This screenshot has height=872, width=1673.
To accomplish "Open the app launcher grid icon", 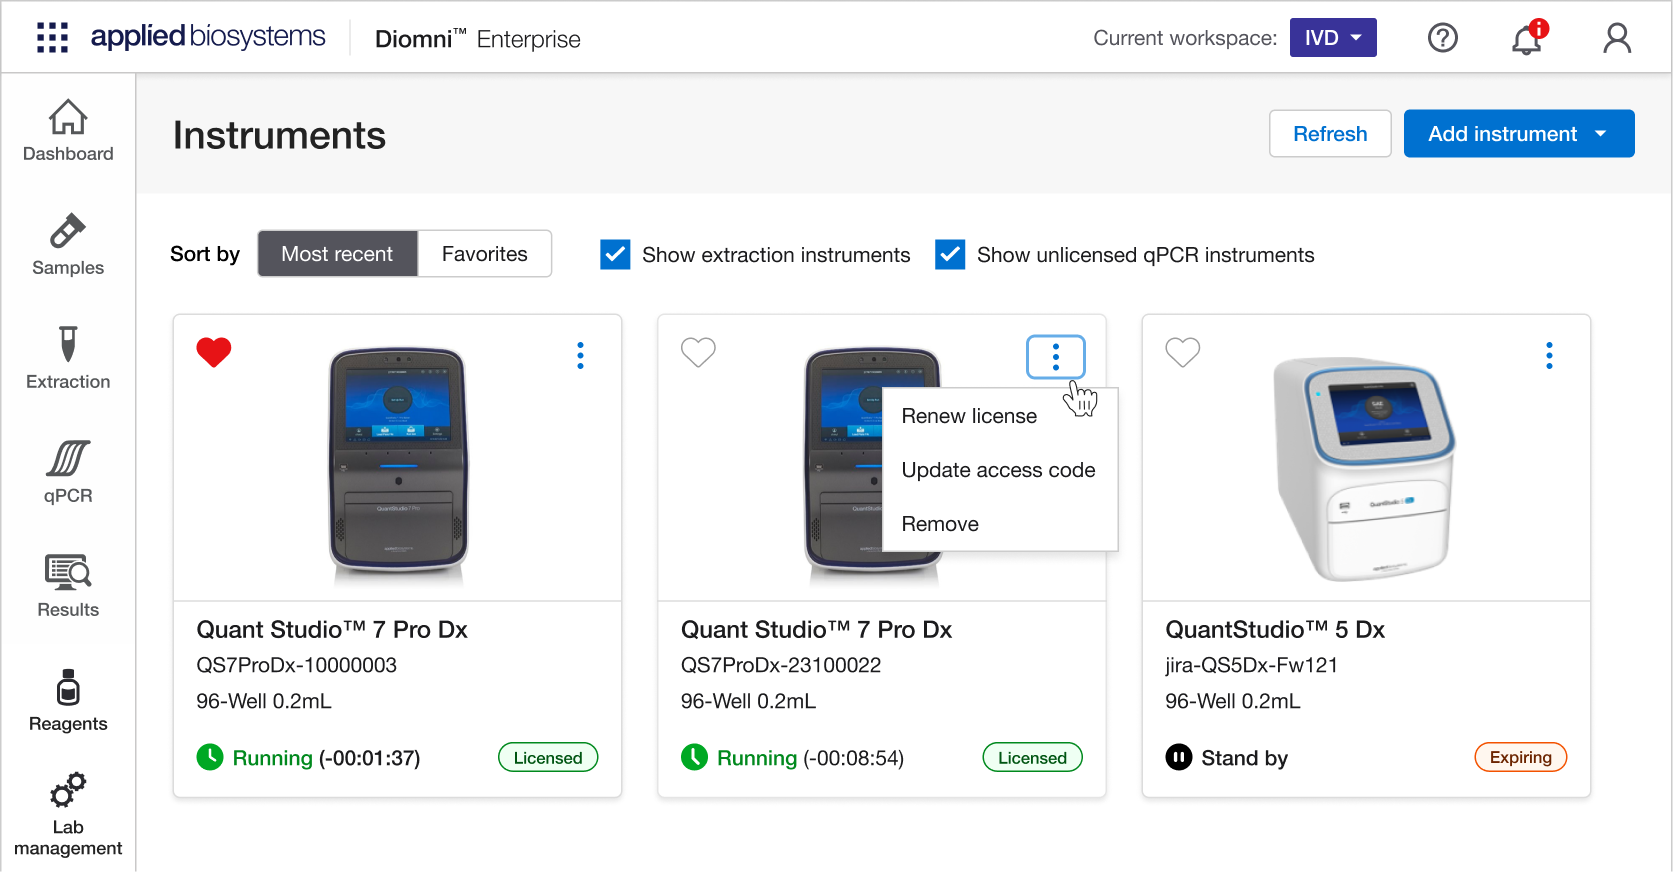I will [52, 38].
